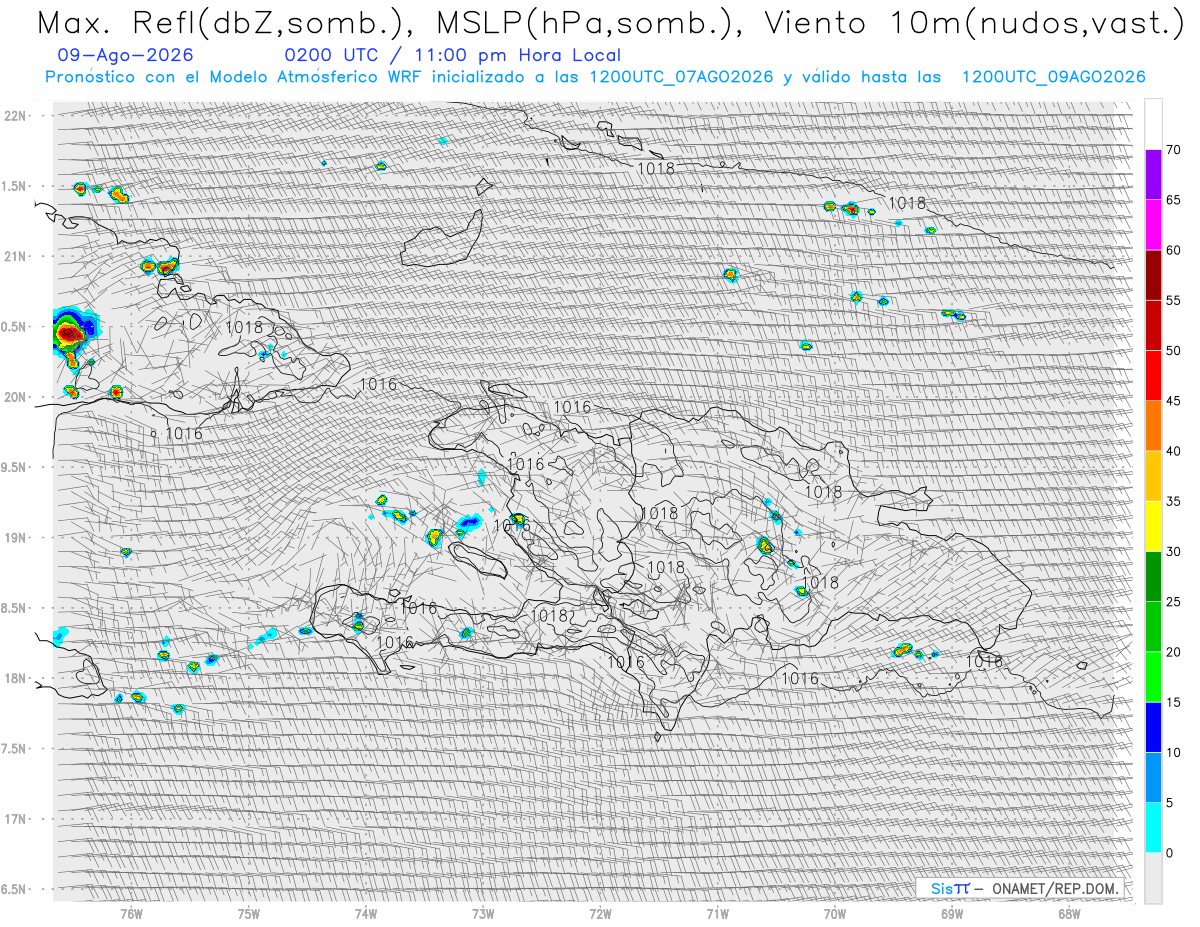
Task: Select the magenta 60–65 dBZ colorbar segment
Action: coord(1153,225)
